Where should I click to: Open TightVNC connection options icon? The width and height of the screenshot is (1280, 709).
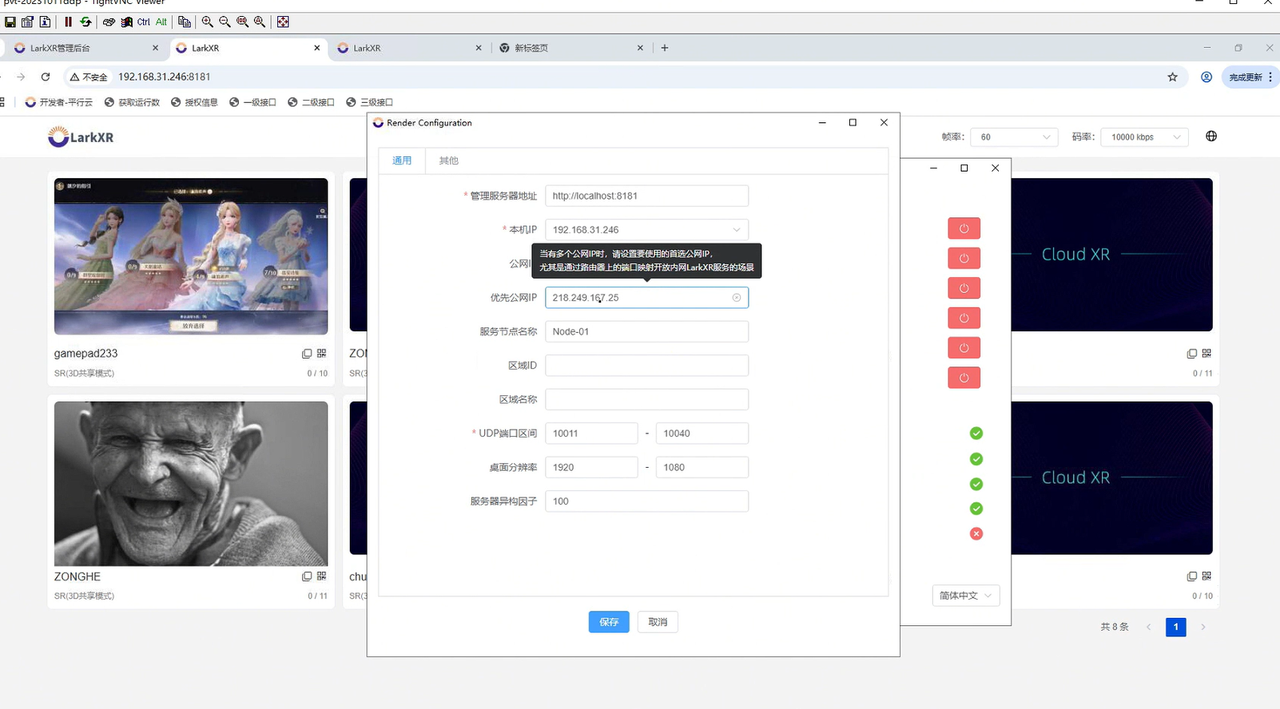(x=27, y=21)
